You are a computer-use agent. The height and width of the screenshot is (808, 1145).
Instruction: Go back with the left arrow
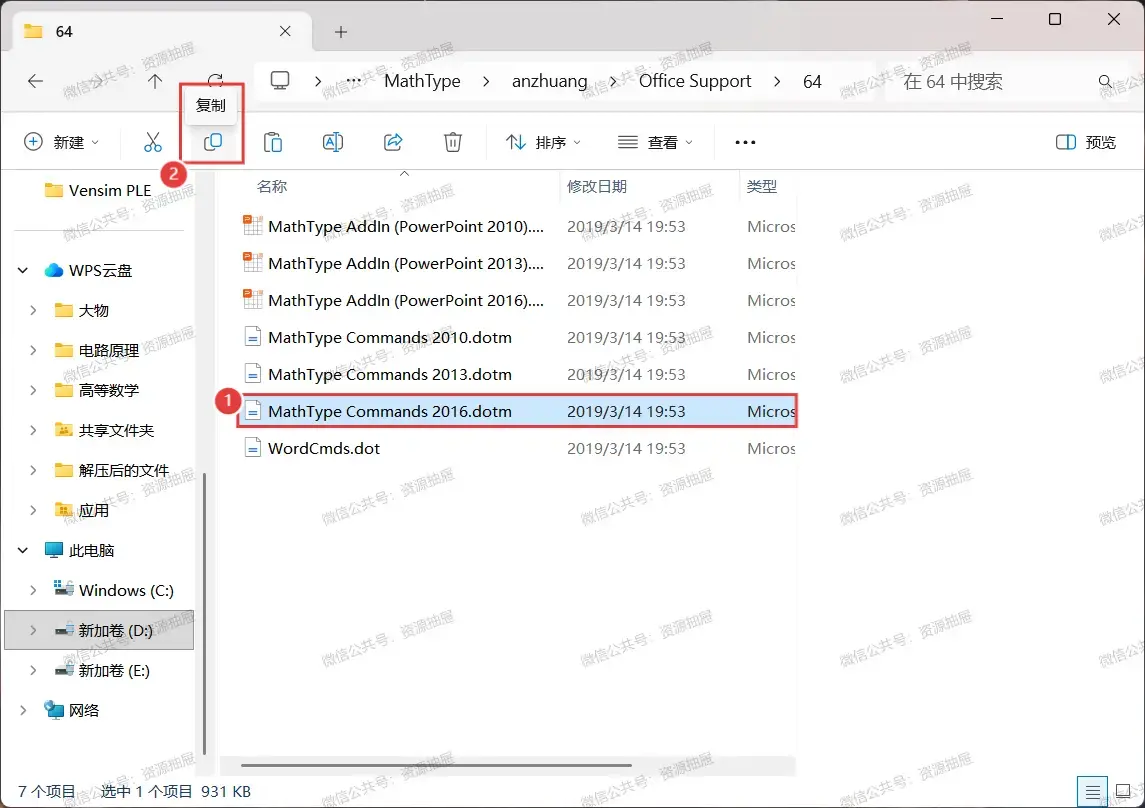[35, 81]
